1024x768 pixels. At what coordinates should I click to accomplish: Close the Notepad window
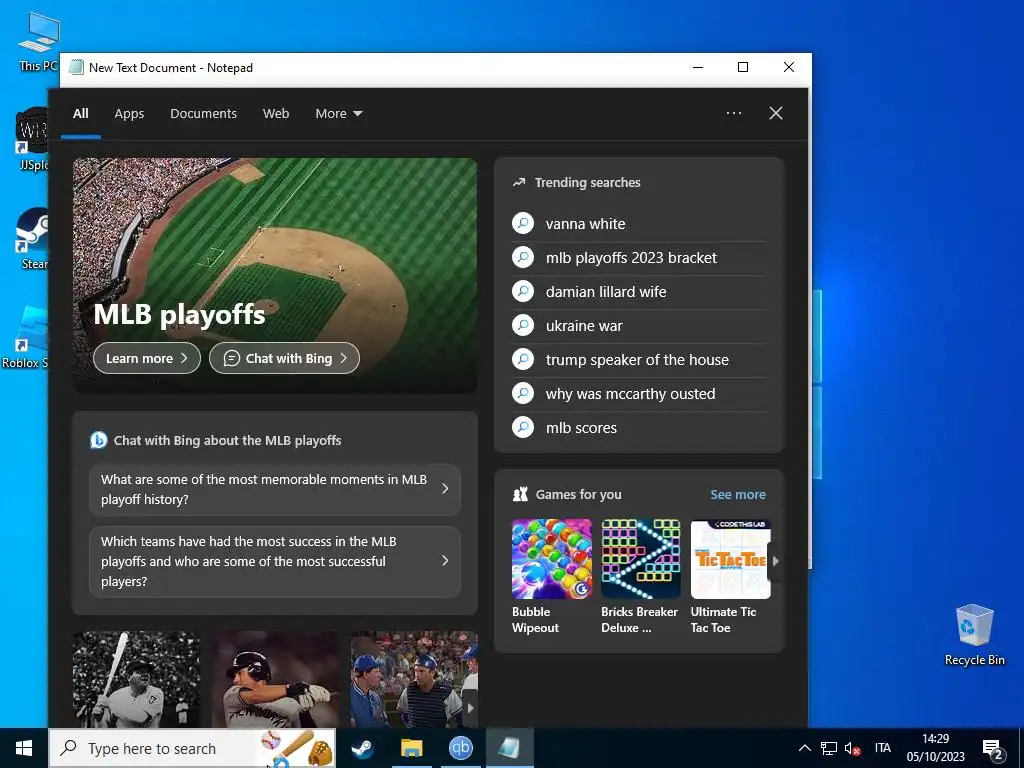coord(788,67)
